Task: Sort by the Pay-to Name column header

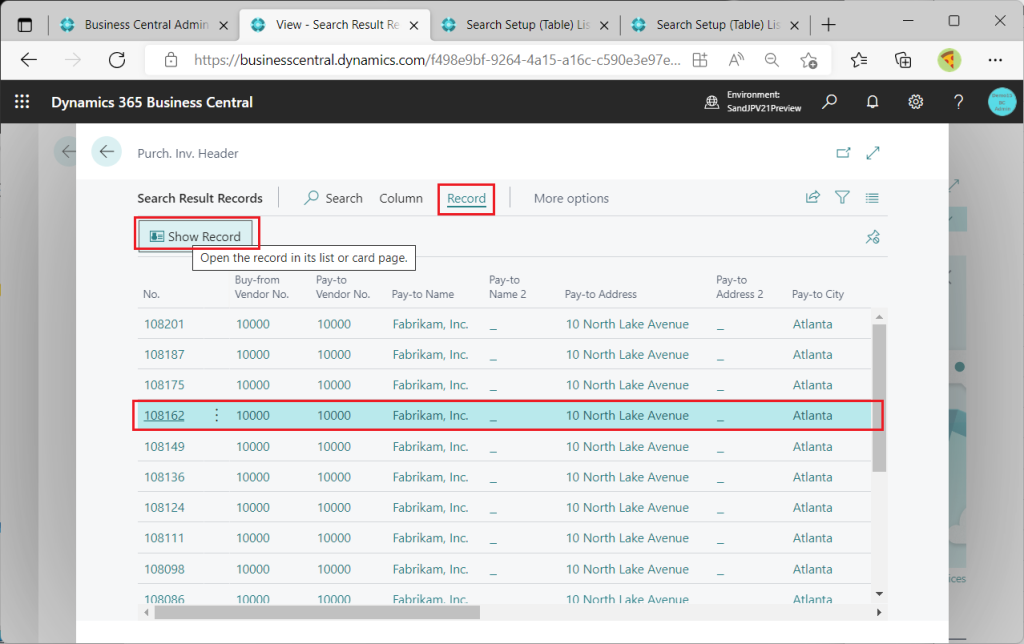Action: point(423,294)
